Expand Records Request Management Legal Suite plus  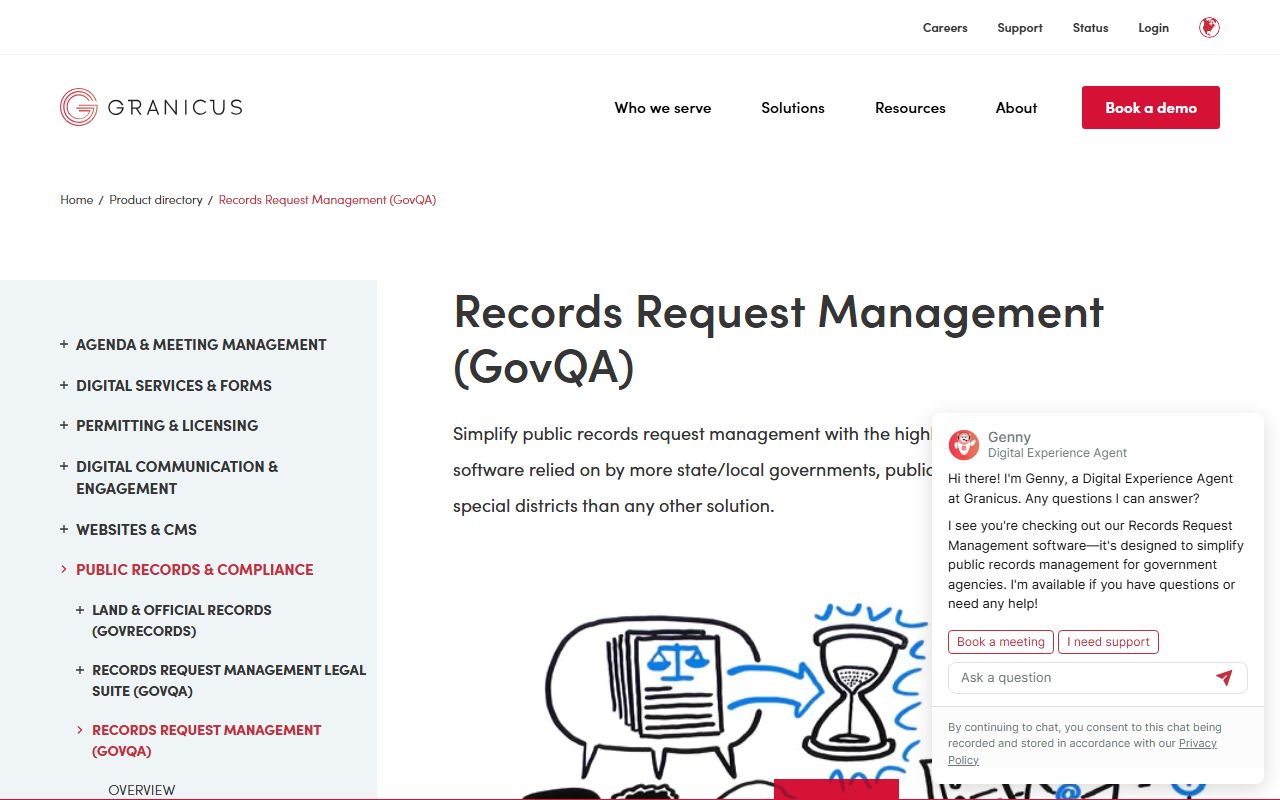[x=80, y=669]
